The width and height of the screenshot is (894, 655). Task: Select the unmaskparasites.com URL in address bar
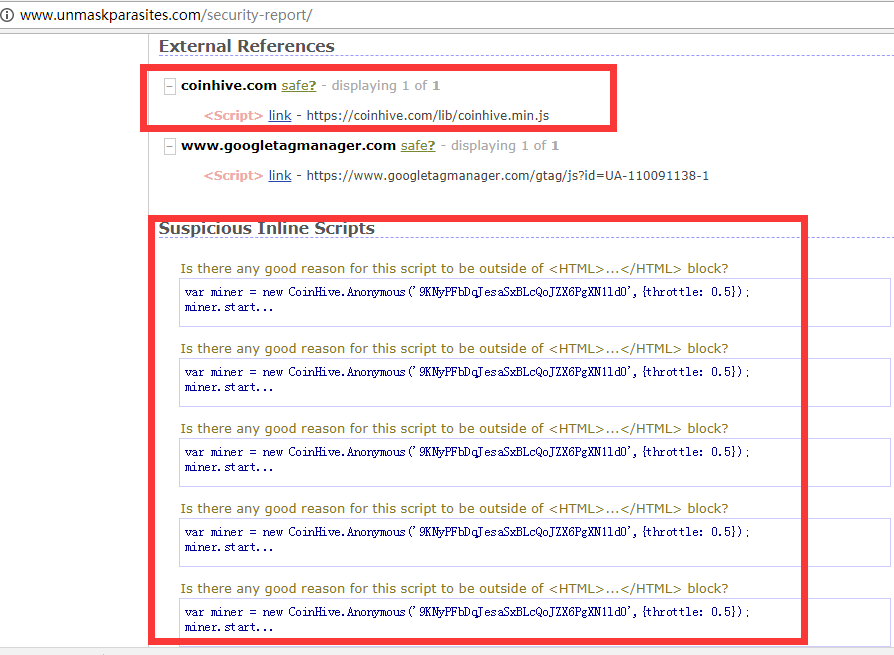(x=166, y=15)
